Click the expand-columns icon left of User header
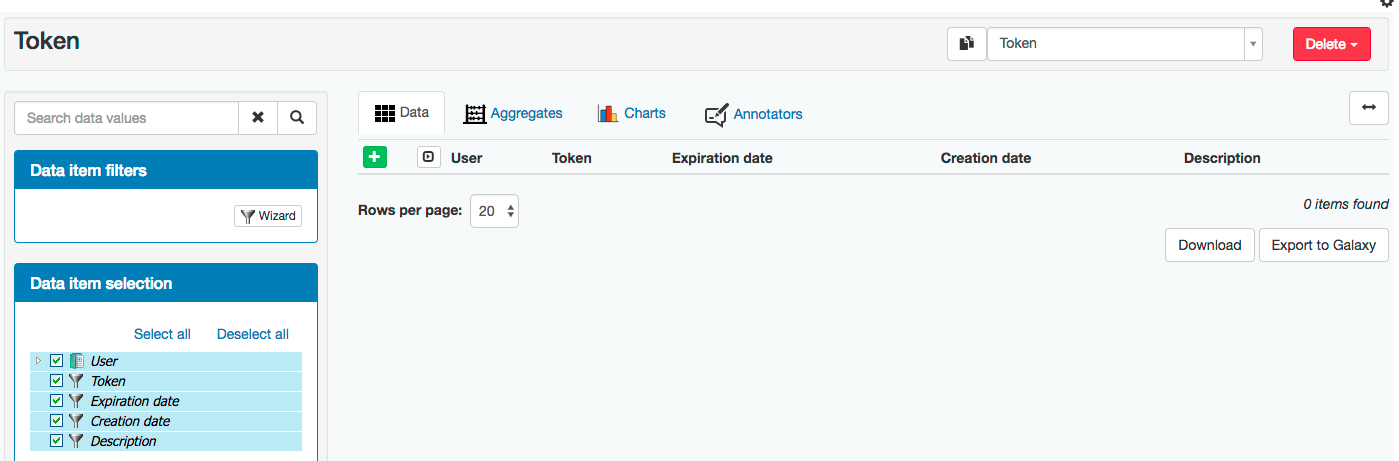The width and height of the screenshot is (1399, 461). [428, 157]
